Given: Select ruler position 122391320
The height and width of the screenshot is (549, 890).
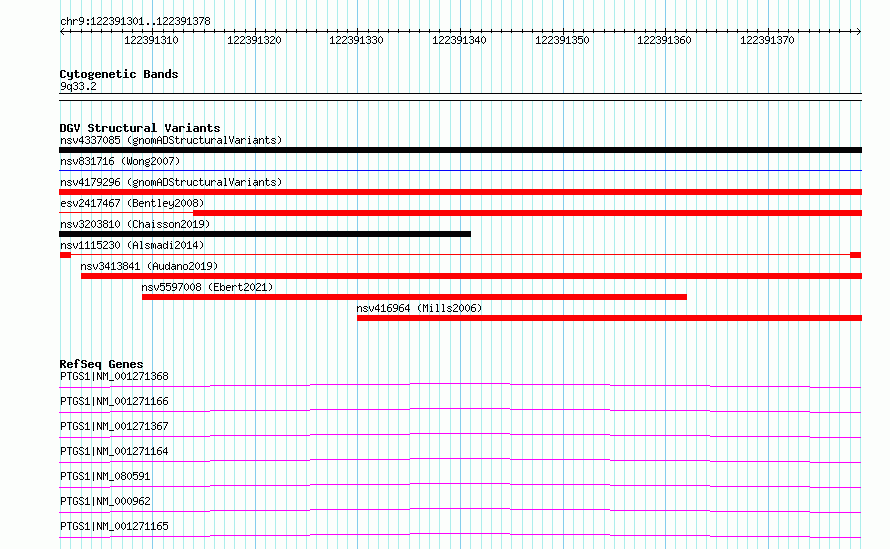Looking at the screenshot, I should click(254, 40).
